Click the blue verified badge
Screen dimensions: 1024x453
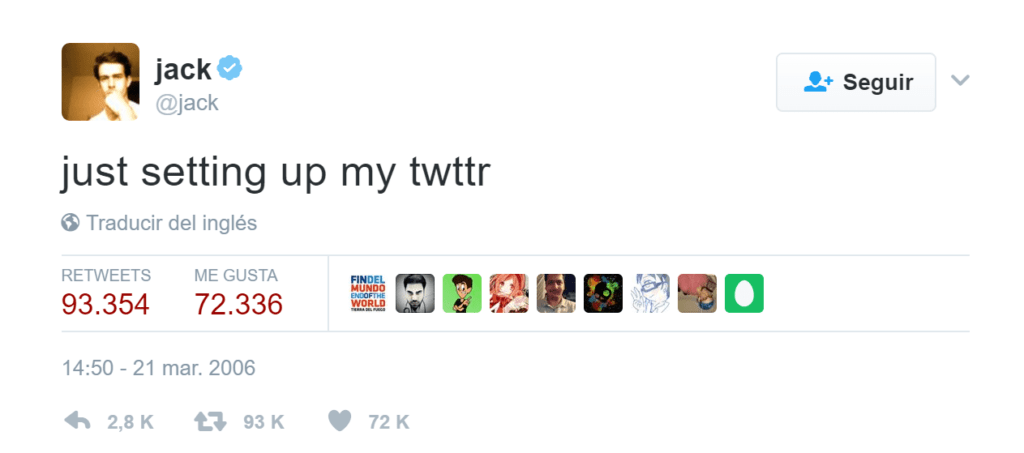tap(231, 69)
